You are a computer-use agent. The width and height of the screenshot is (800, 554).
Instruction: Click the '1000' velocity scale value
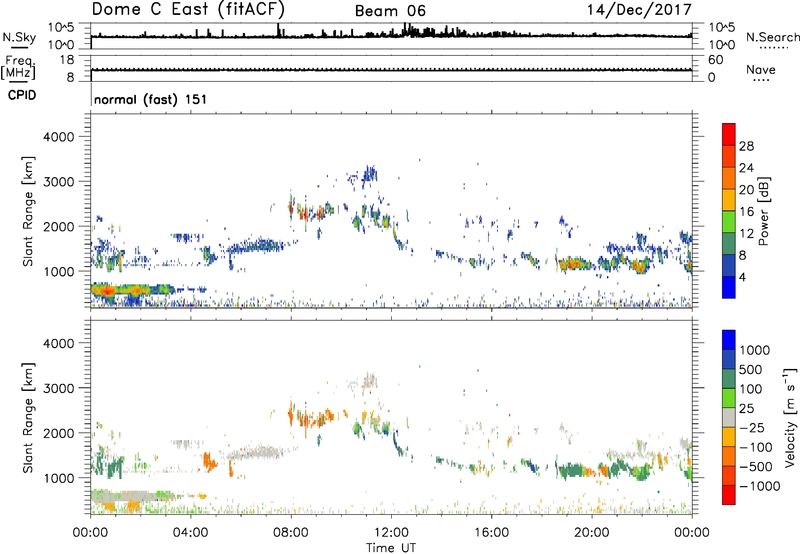click(x=754, y=350)
